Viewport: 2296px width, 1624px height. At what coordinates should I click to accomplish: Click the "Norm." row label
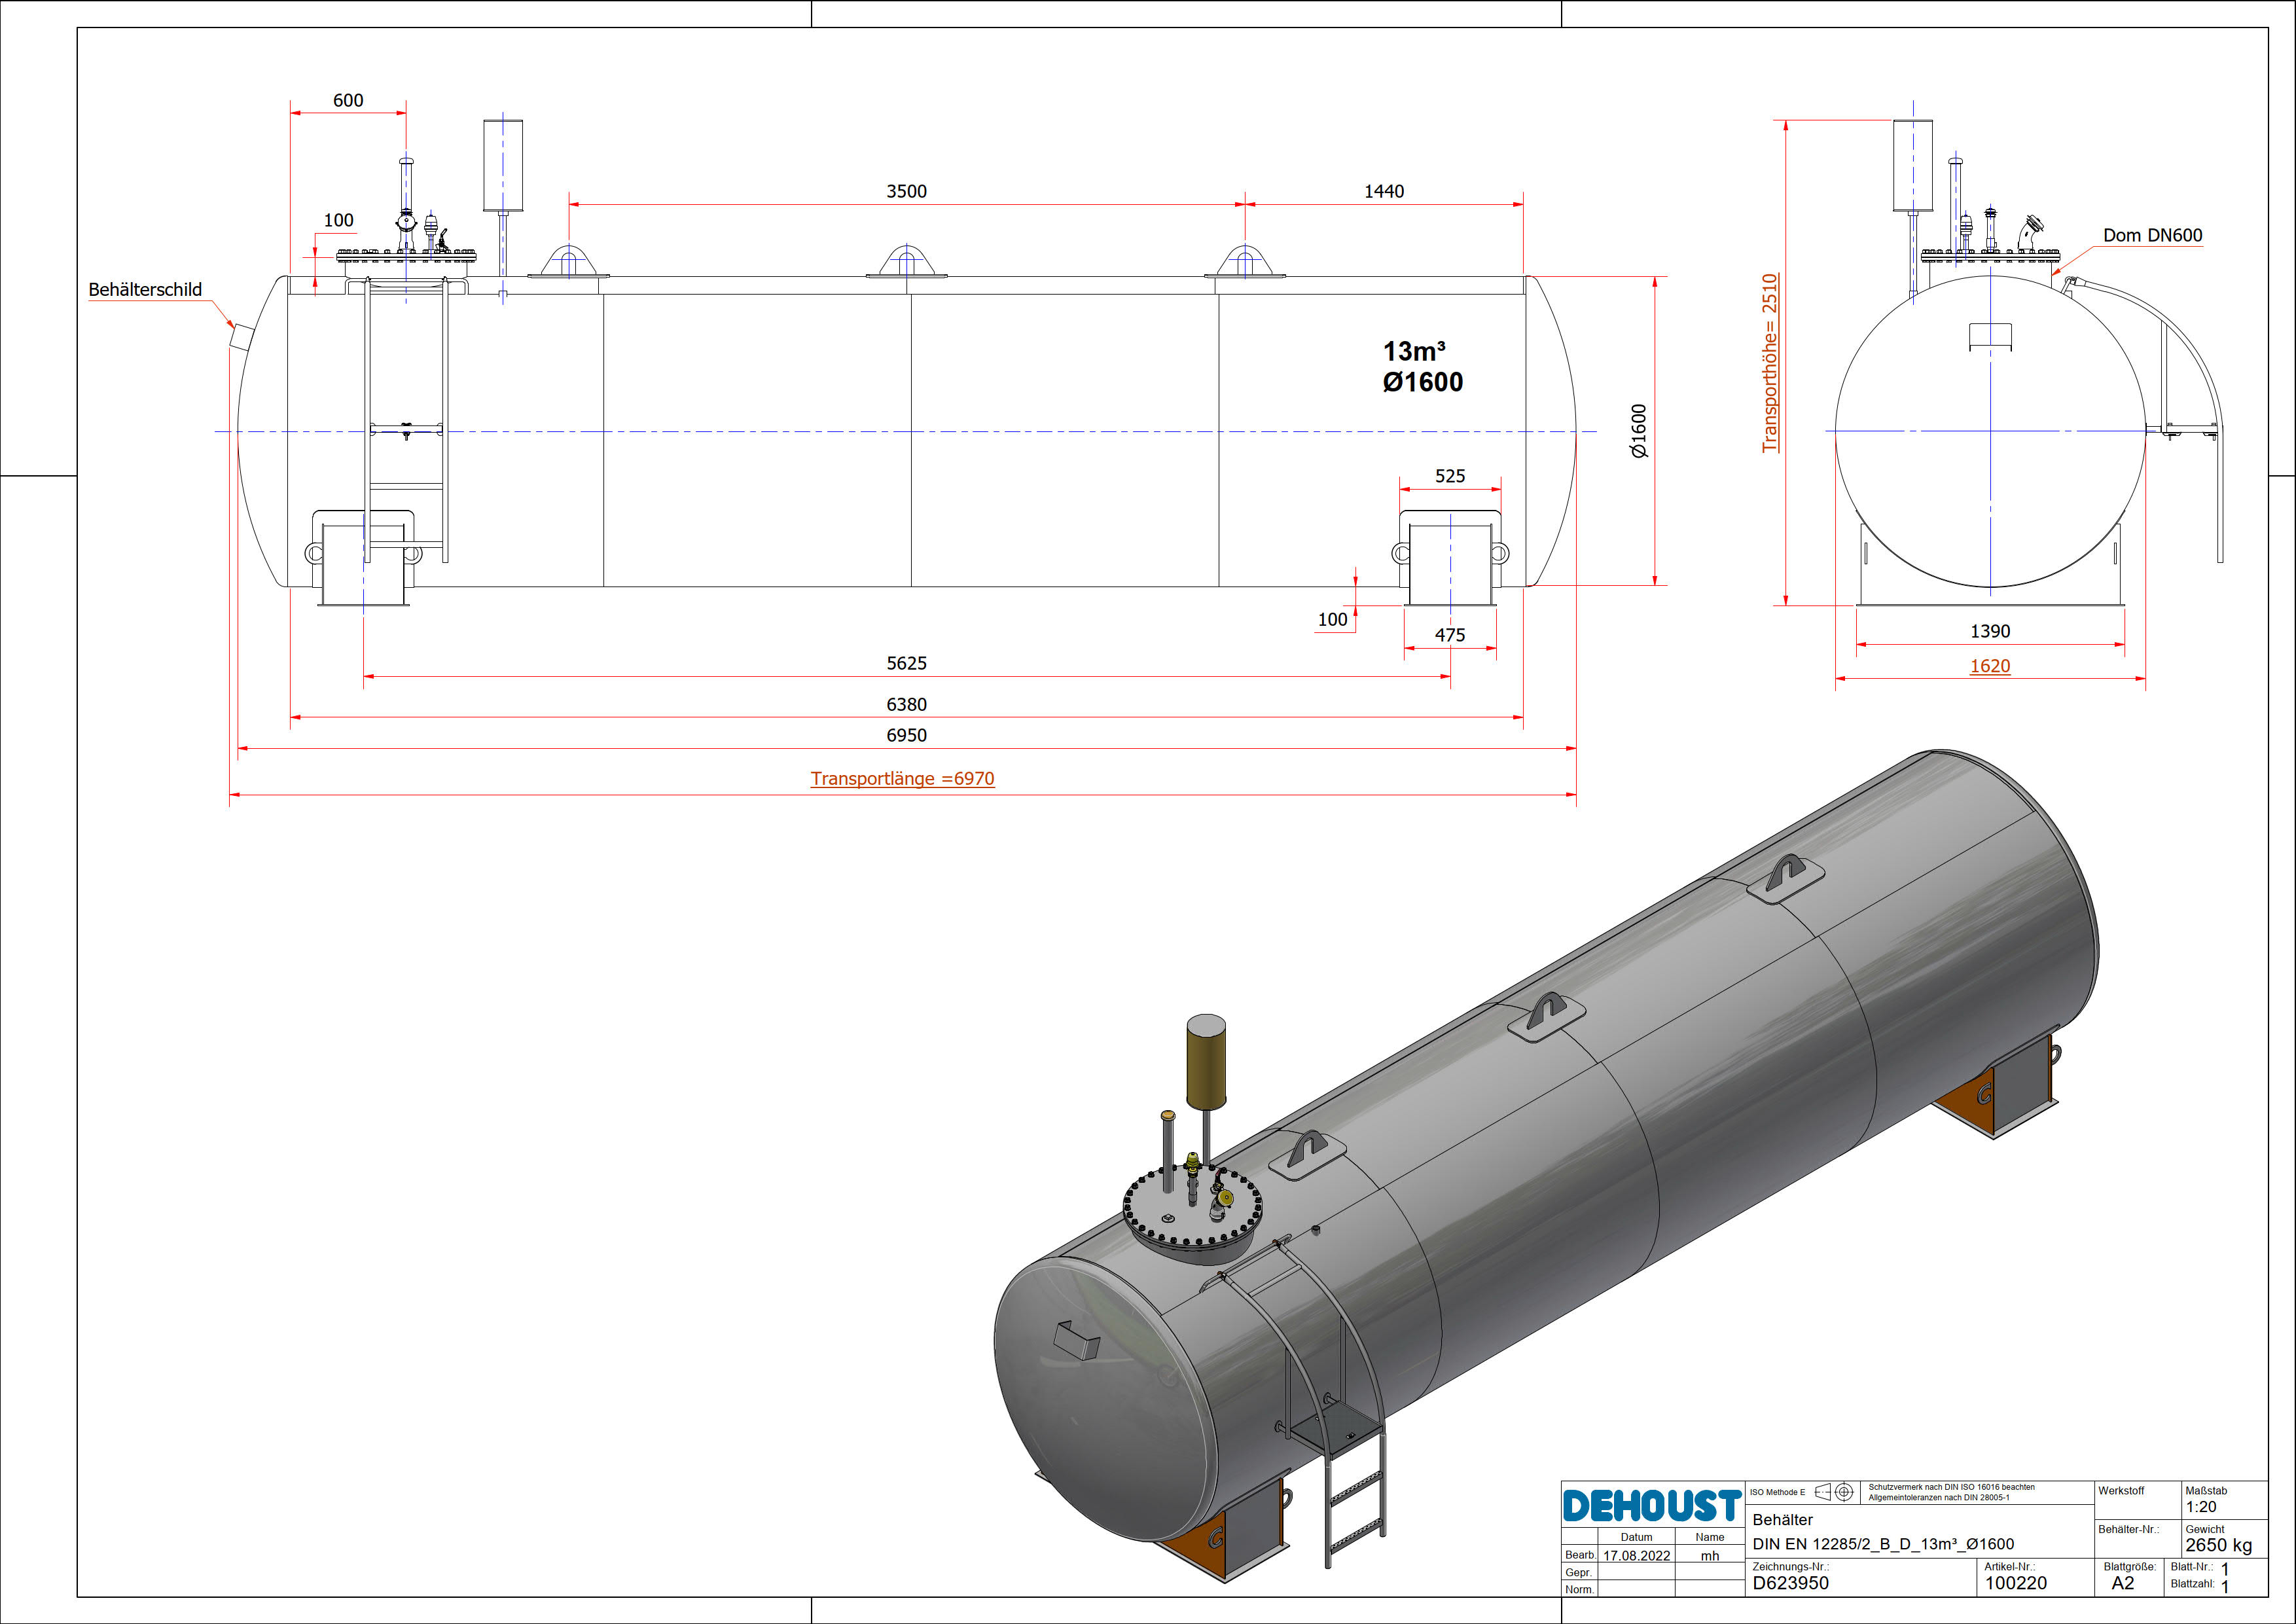click(x=1579, y=1589)
